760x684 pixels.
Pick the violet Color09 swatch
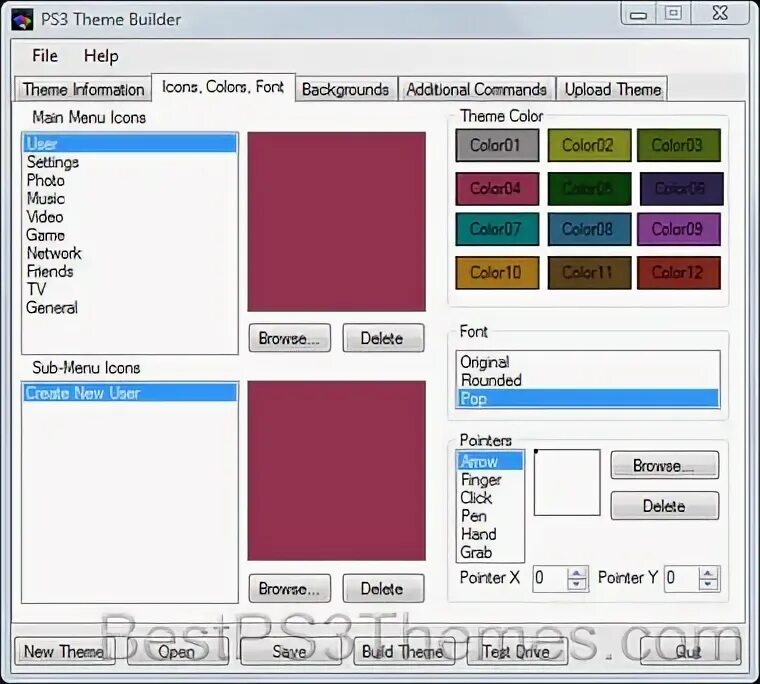click(x=679, y=229)
